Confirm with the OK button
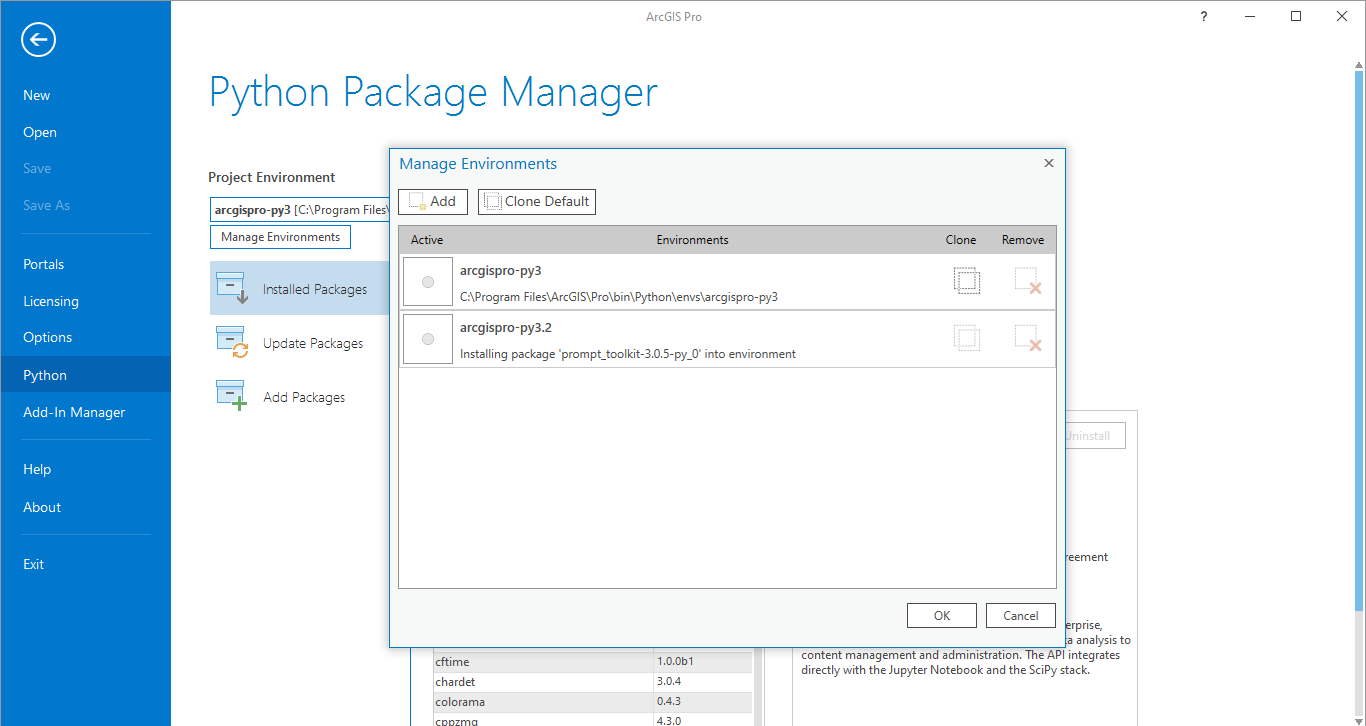 942,615
